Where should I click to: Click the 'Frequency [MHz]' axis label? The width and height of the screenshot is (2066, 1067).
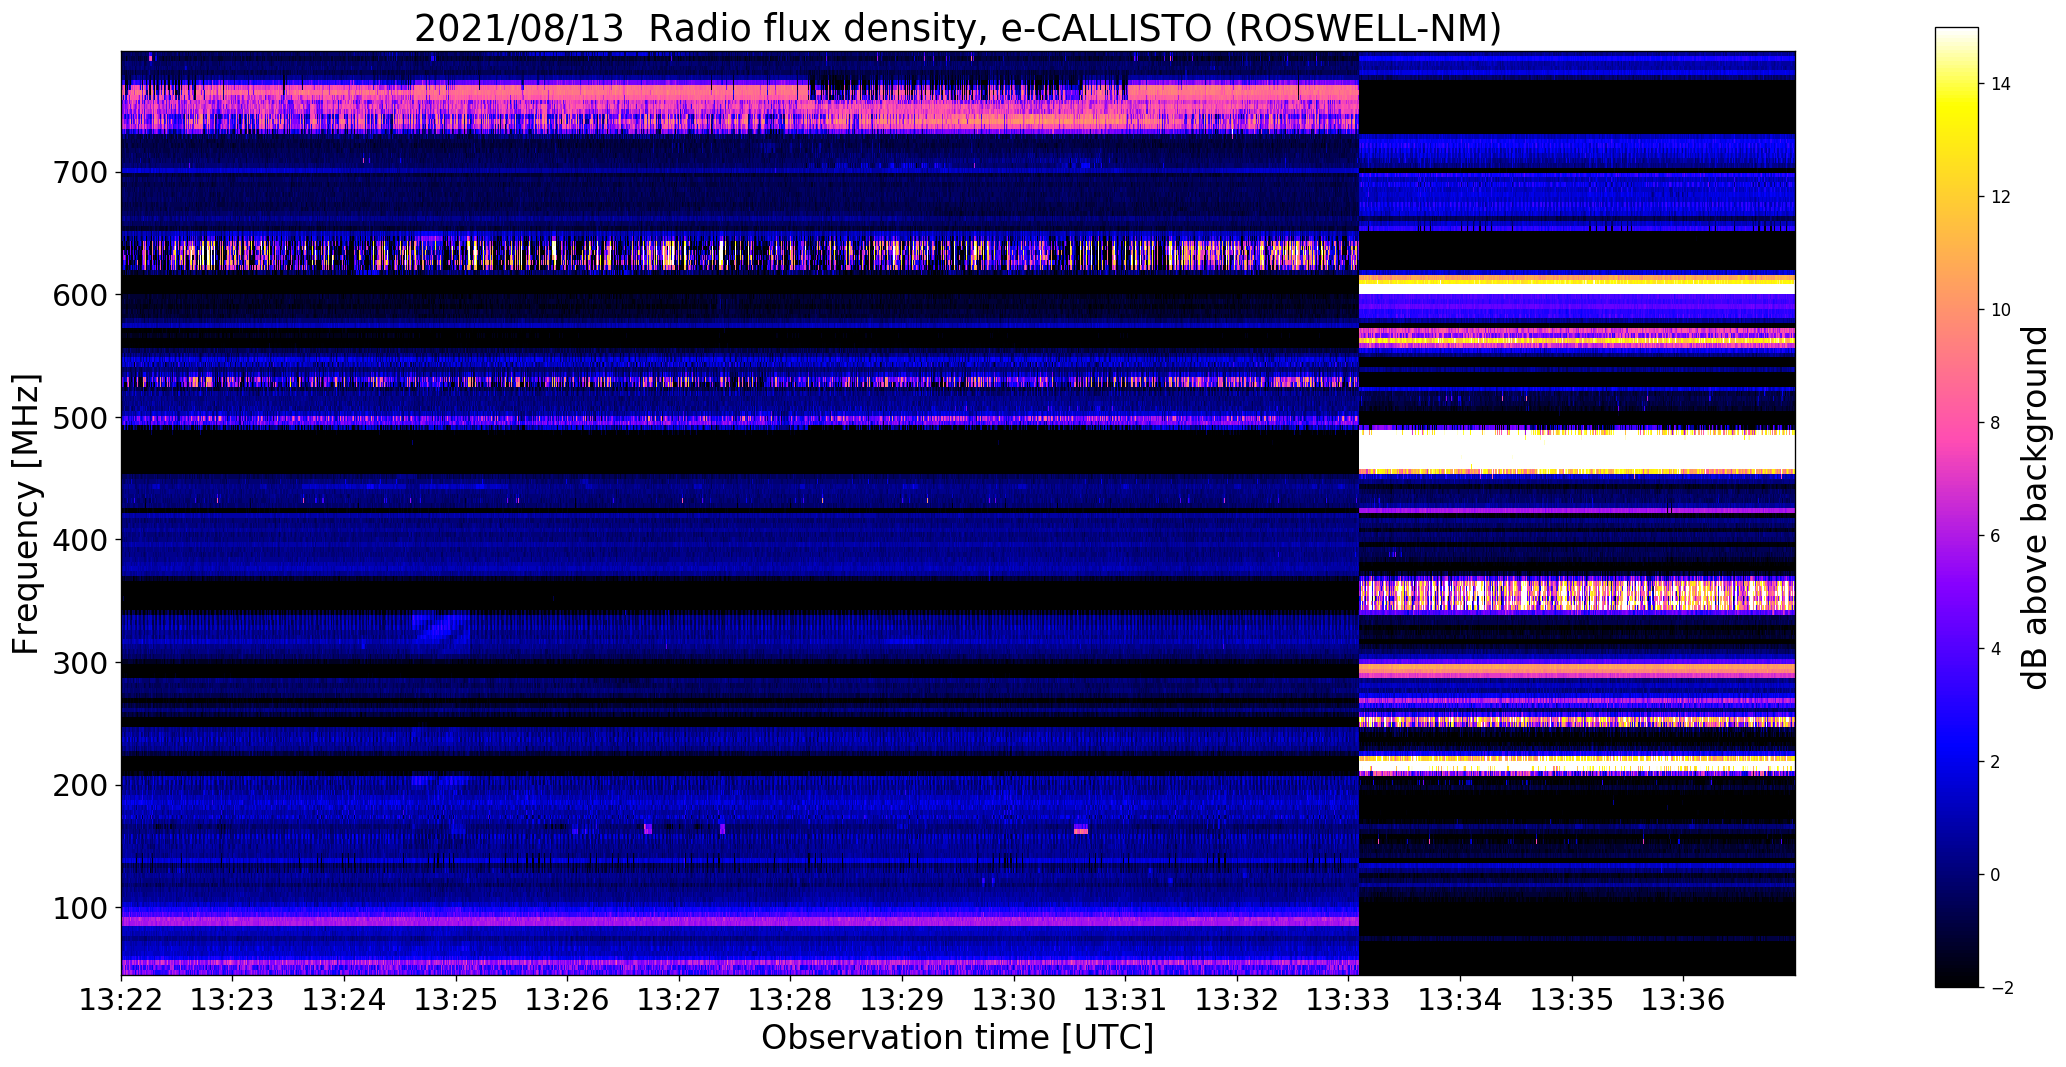click(x=27, y=514)
